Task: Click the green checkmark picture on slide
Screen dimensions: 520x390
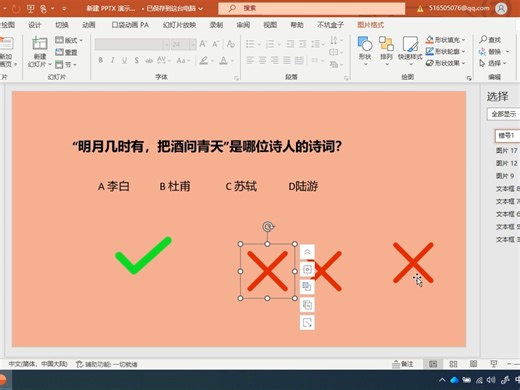Action: [x=143, y=255]
